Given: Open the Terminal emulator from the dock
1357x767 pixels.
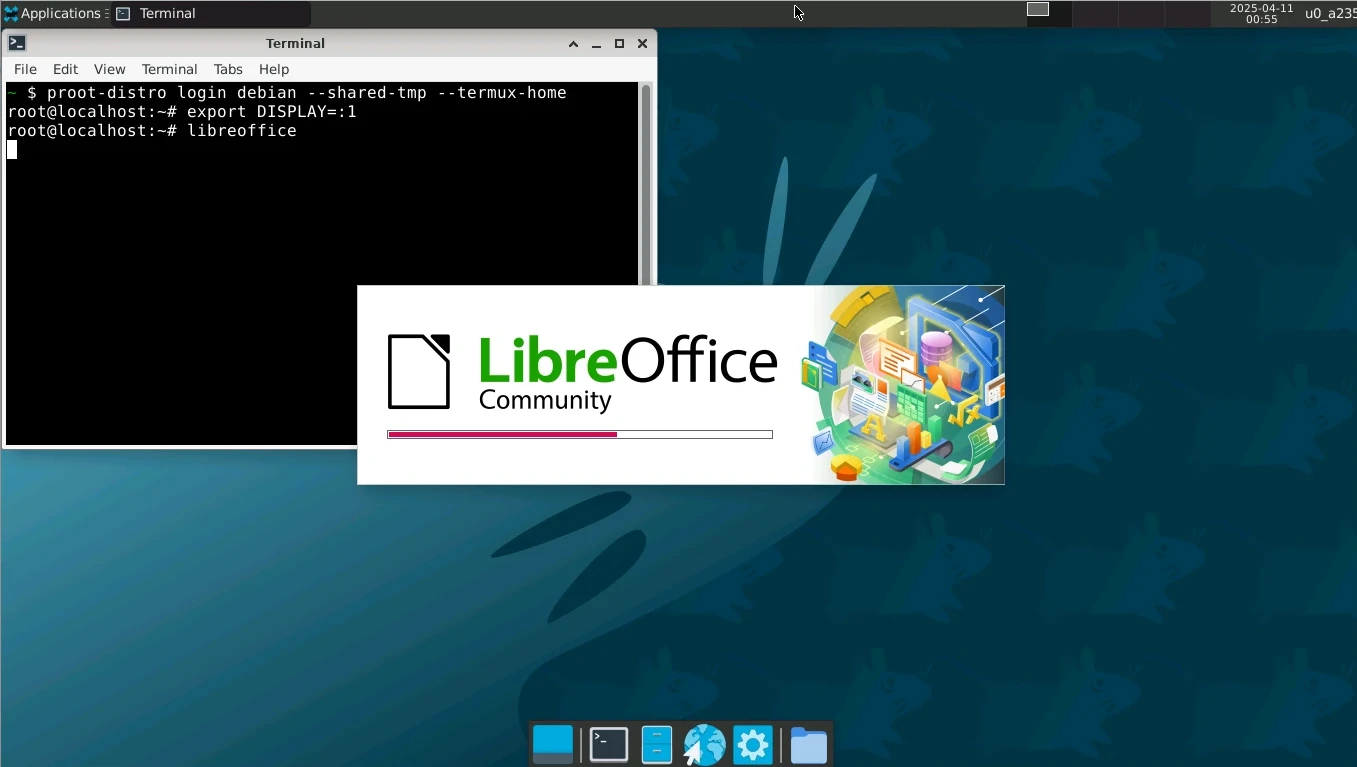Looking at the screenshot, I should click(x=608, y=745).
